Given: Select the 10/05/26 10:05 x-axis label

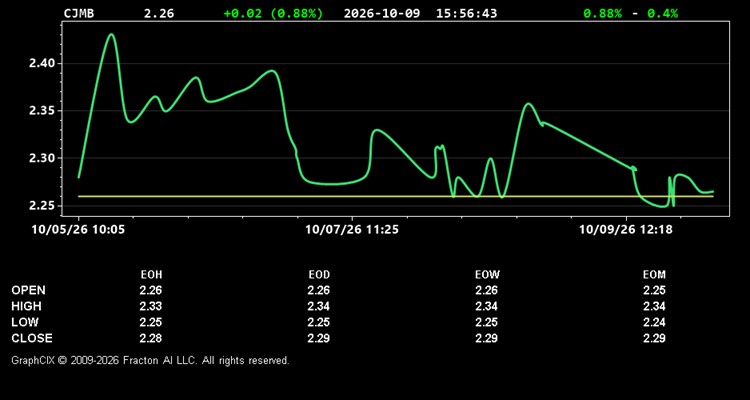Looking at the screenshot, I should (78, 230).
